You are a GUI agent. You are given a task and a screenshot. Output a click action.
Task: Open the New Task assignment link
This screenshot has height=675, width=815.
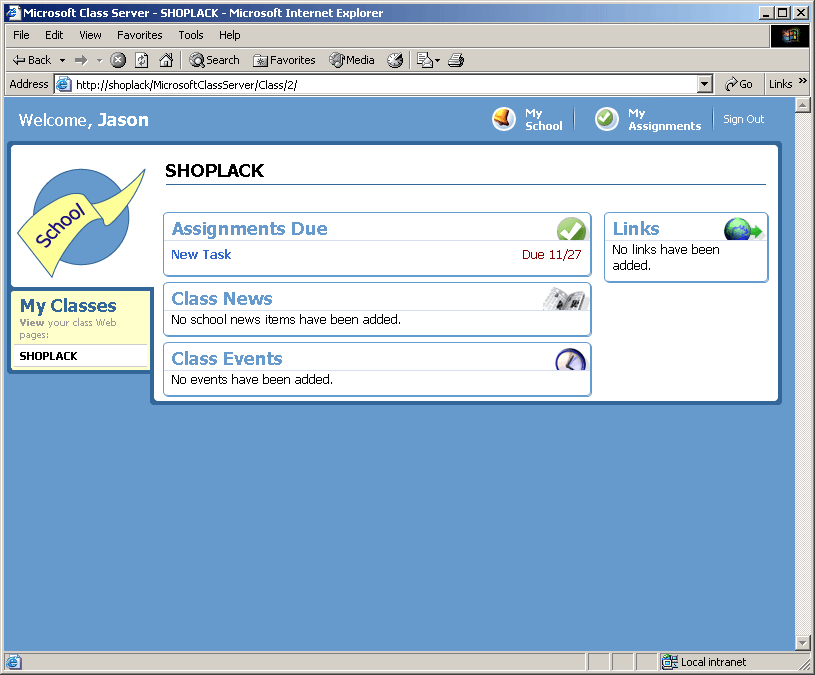point(201,254)
